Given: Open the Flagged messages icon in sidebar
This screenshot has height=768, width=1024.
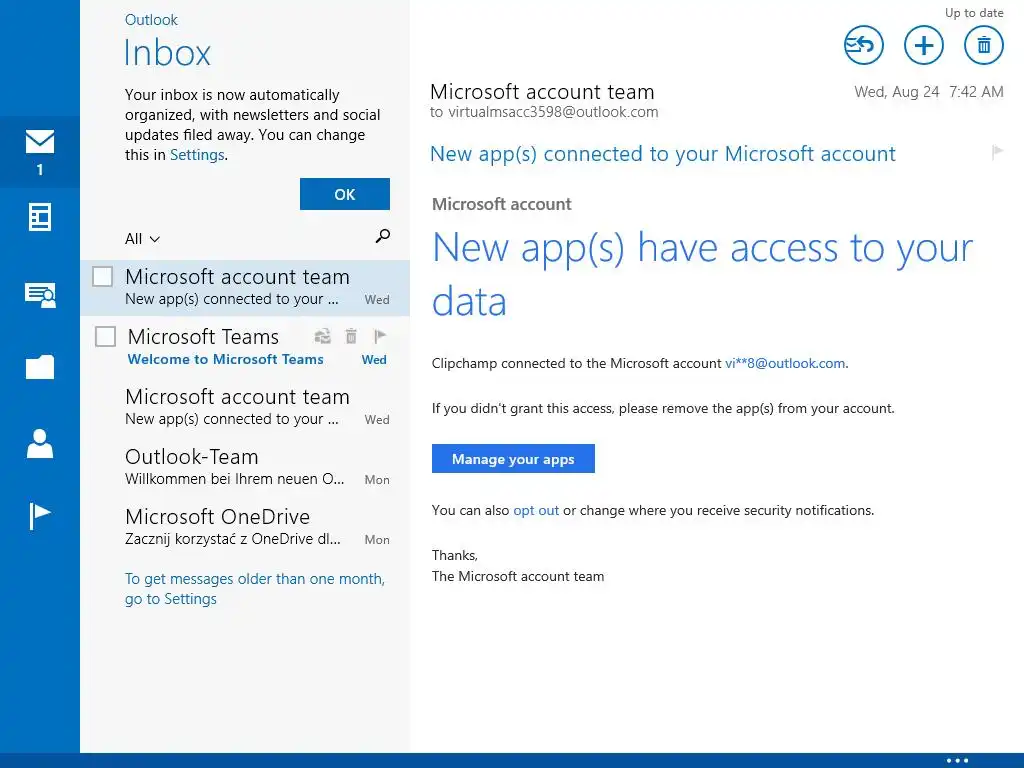Looking at the screenshot, I should (40, 516).
